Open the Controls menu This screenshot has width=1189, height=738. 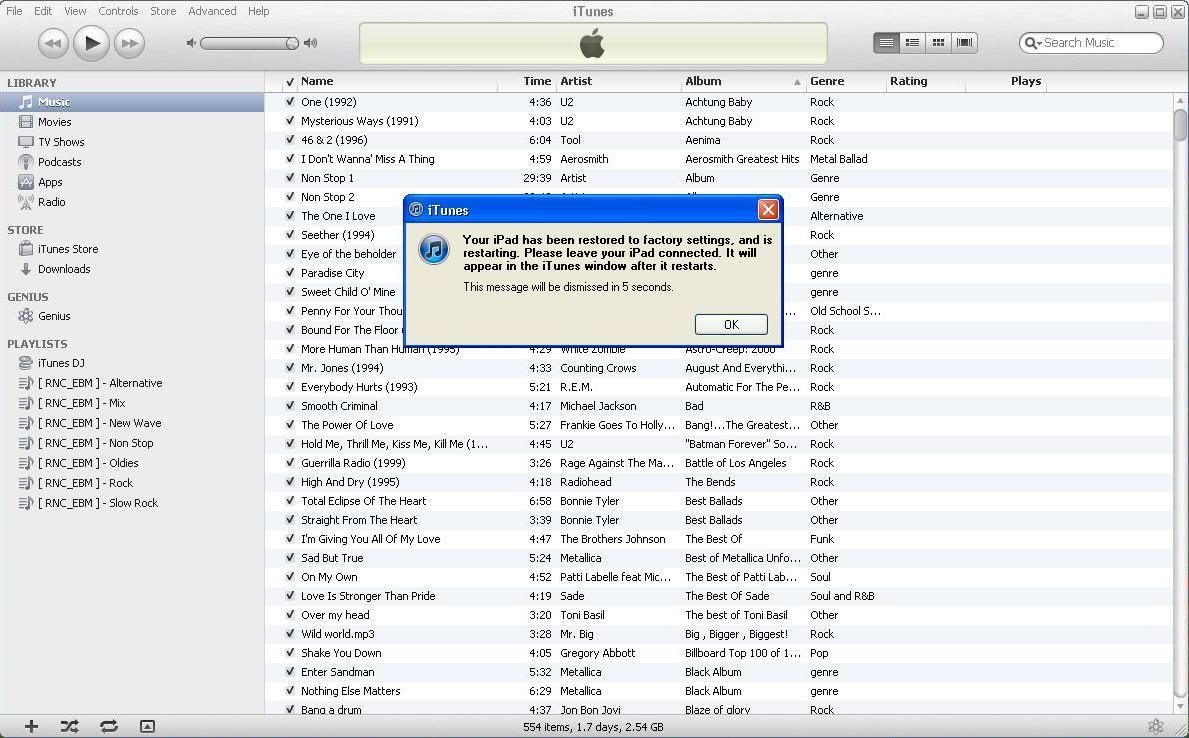[118, 11]
